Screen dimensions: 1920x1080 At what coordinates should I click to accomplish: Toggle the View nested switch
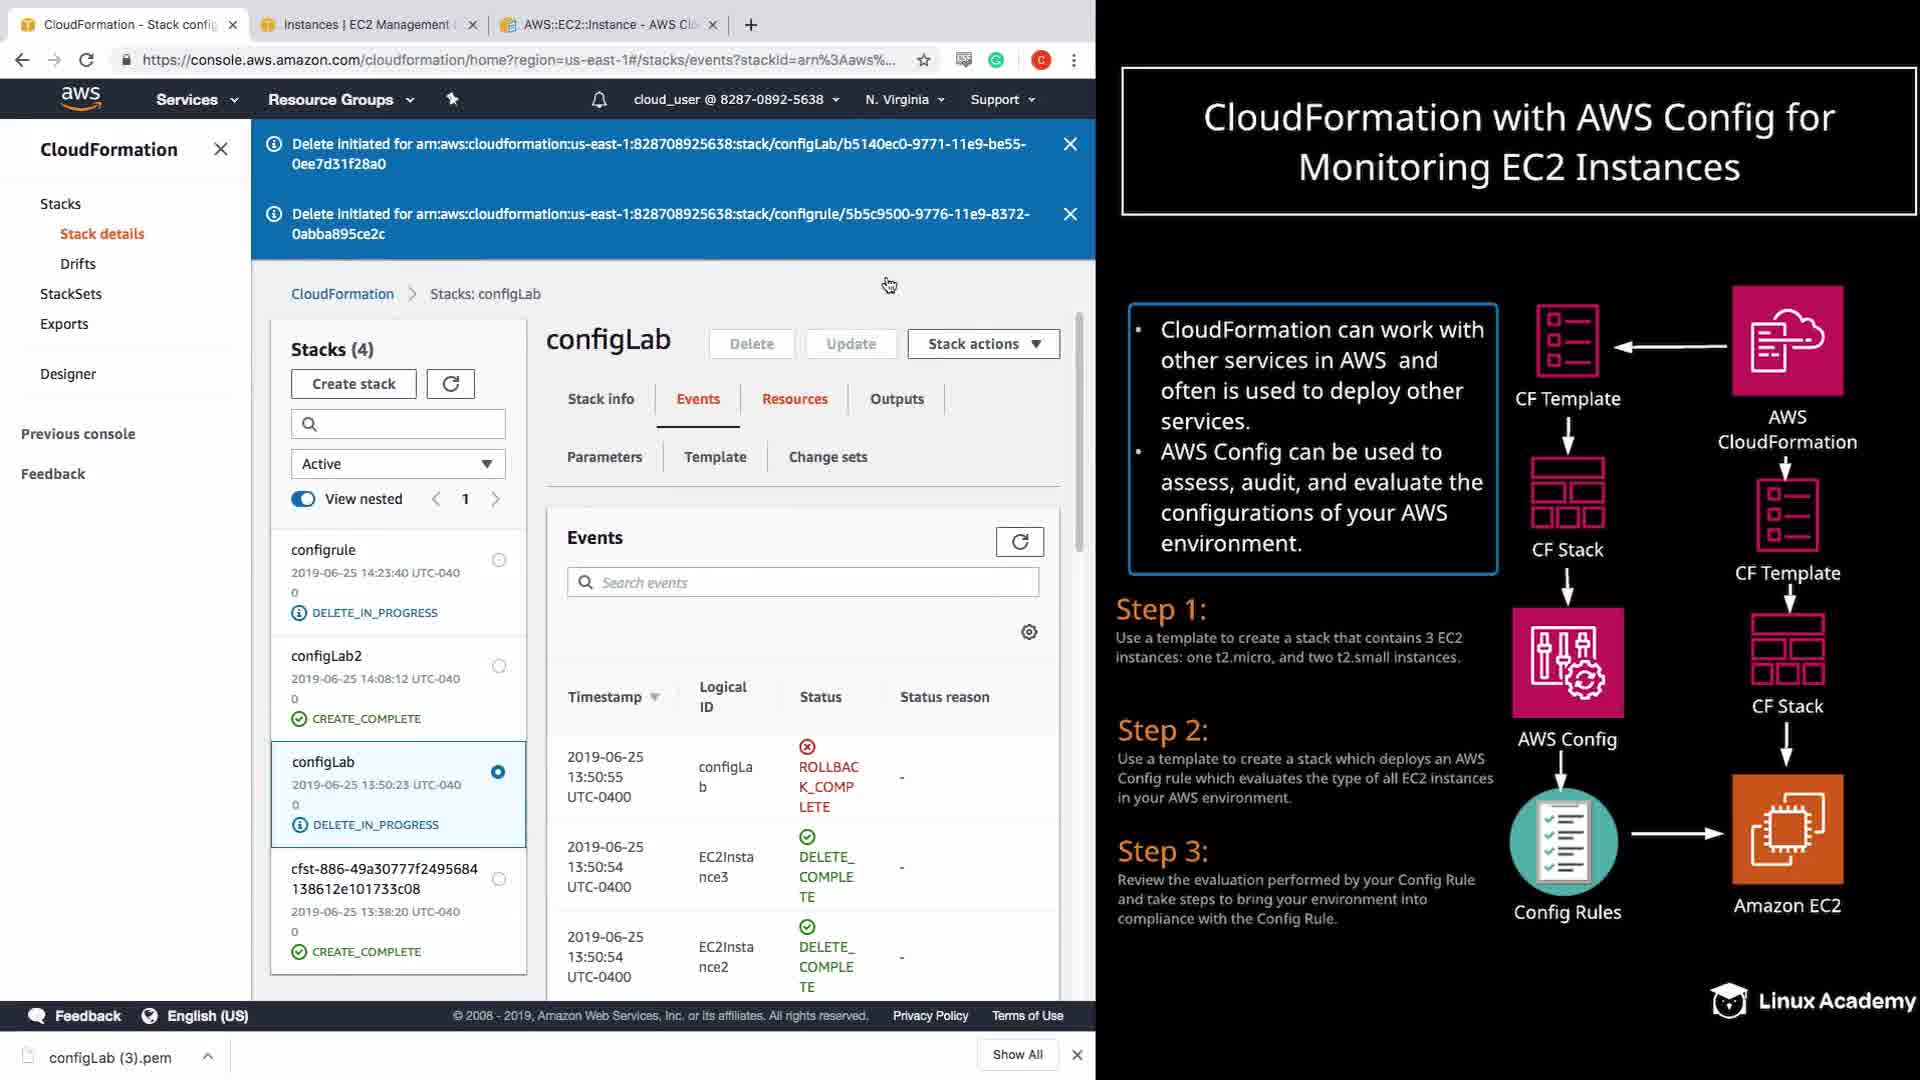click(x=303, y=499)
